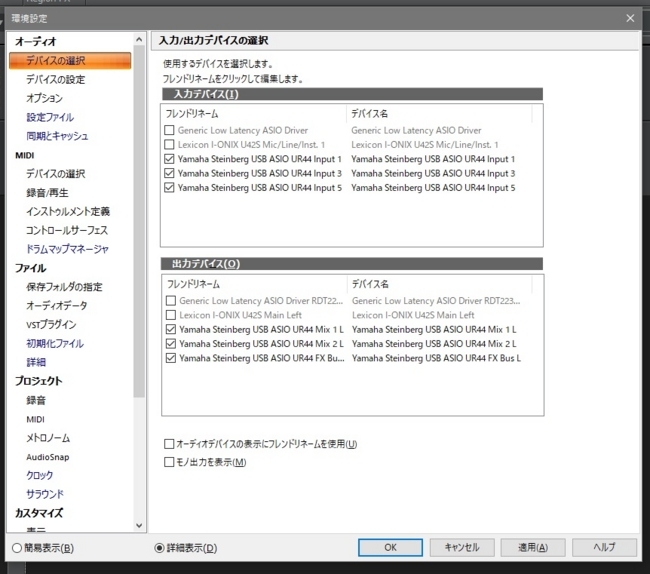Select the 簡易表示 radio button
Viewport: 650px width, 574px height.
coord(17,548)
